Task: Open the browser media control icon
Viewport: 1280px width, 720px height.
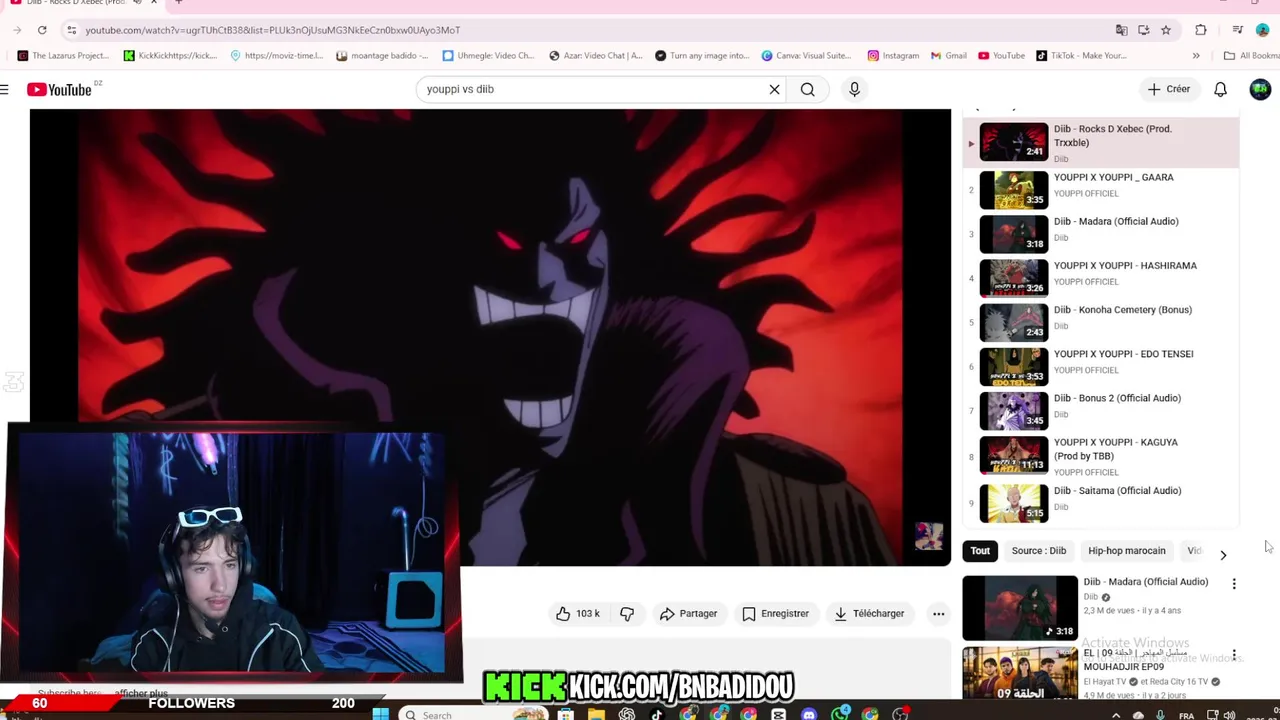Action: (1237, 30)
